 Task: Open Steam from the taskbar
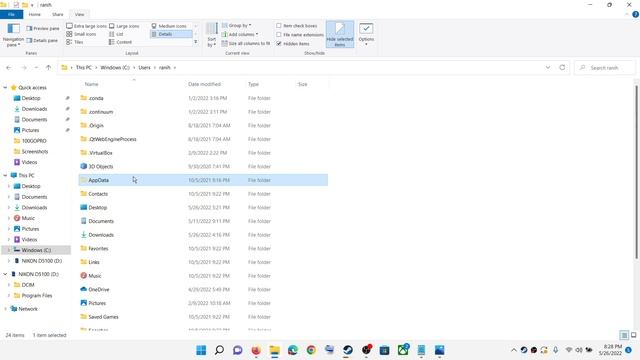click(x=348, y=350)
